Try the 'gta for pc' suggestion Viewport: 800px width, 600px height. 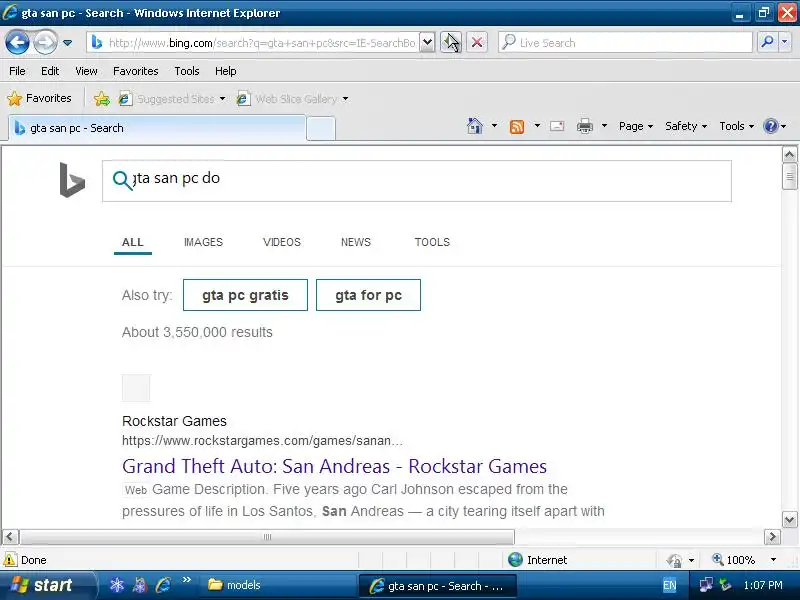368,295
